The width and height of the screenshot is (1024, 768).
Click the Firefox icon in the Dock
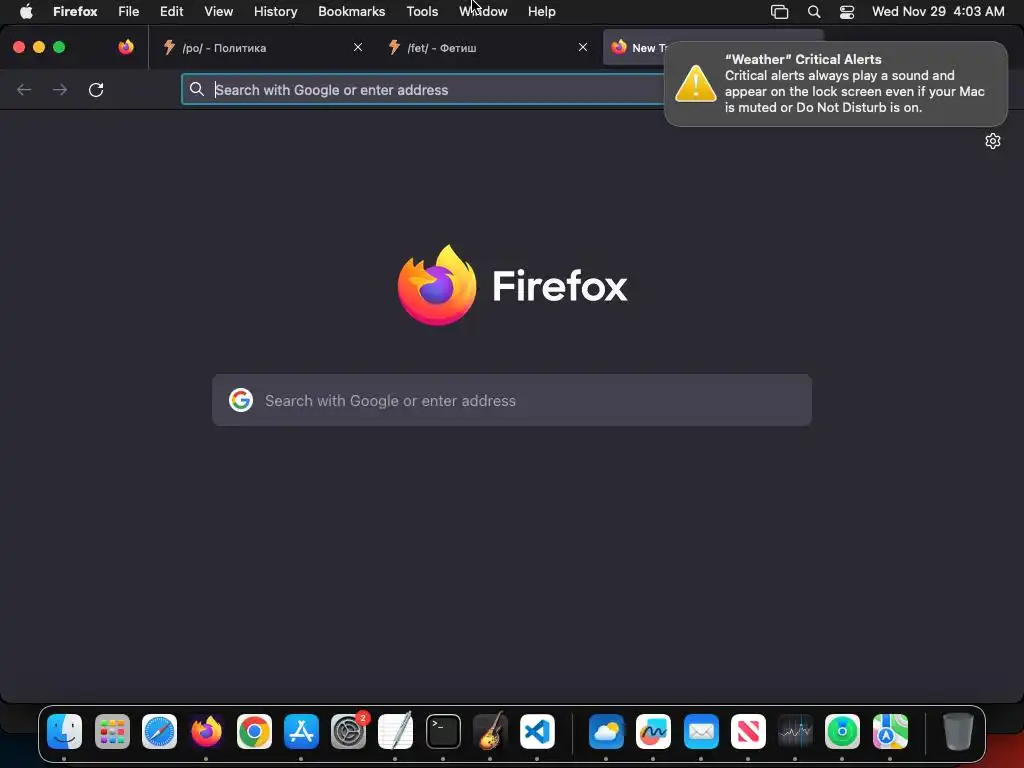(x=206, y=731)
